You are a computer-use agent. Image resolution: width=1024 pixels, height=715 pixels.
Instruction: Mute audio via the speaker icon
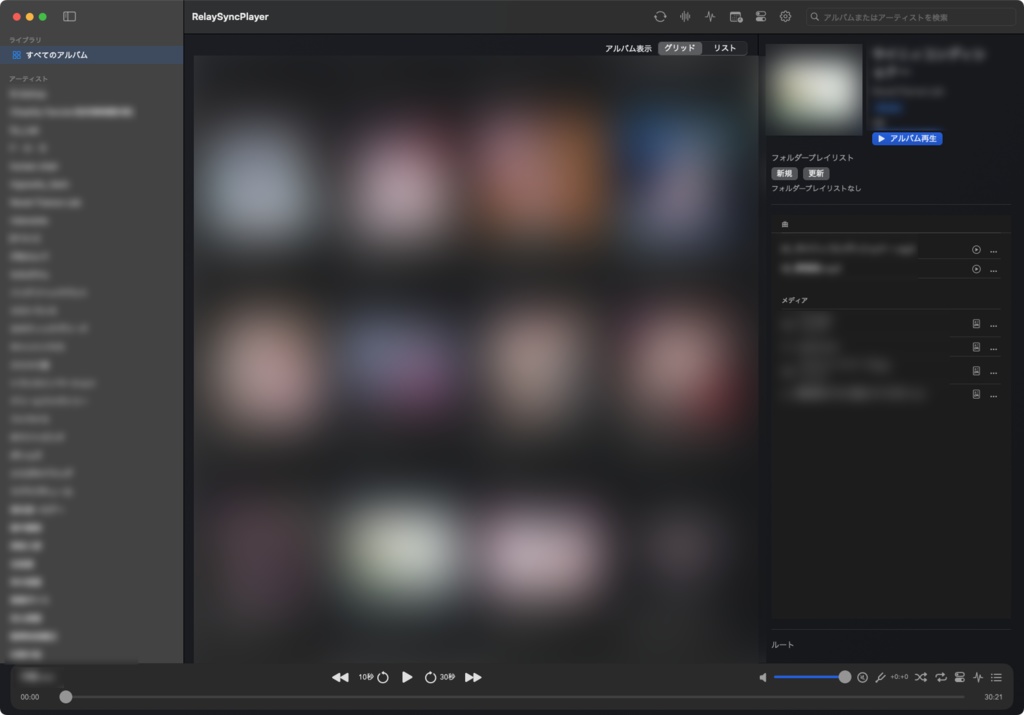763,677
